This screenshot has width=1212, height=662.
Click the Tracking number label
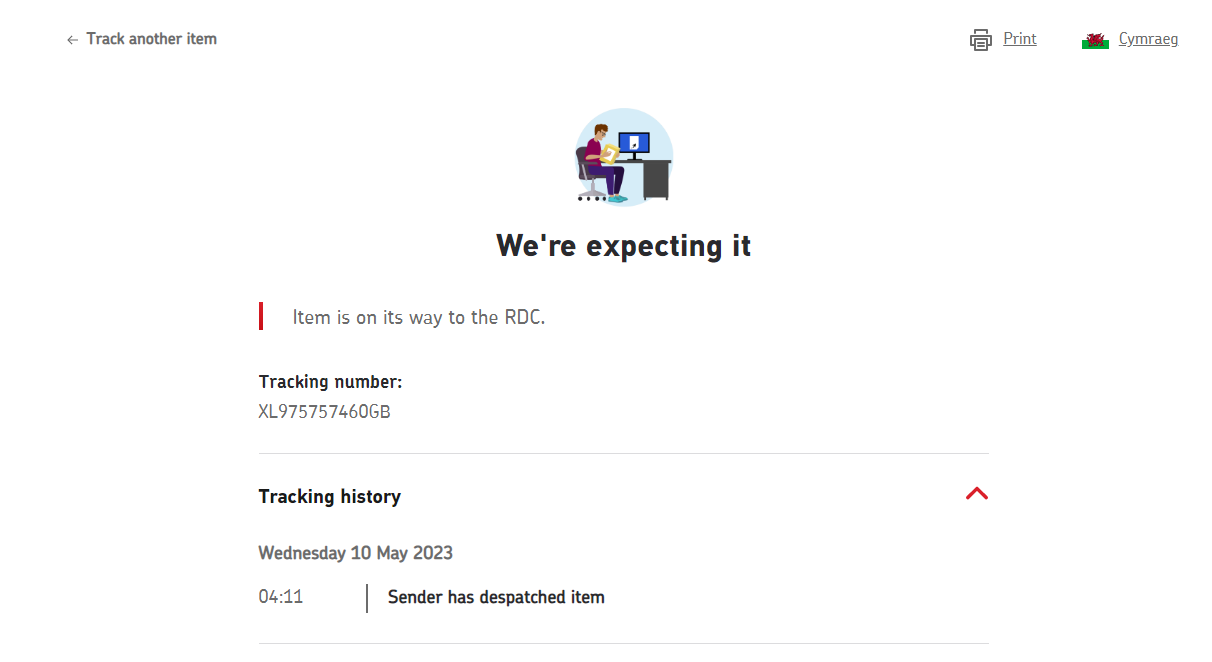tap(330, 382)
